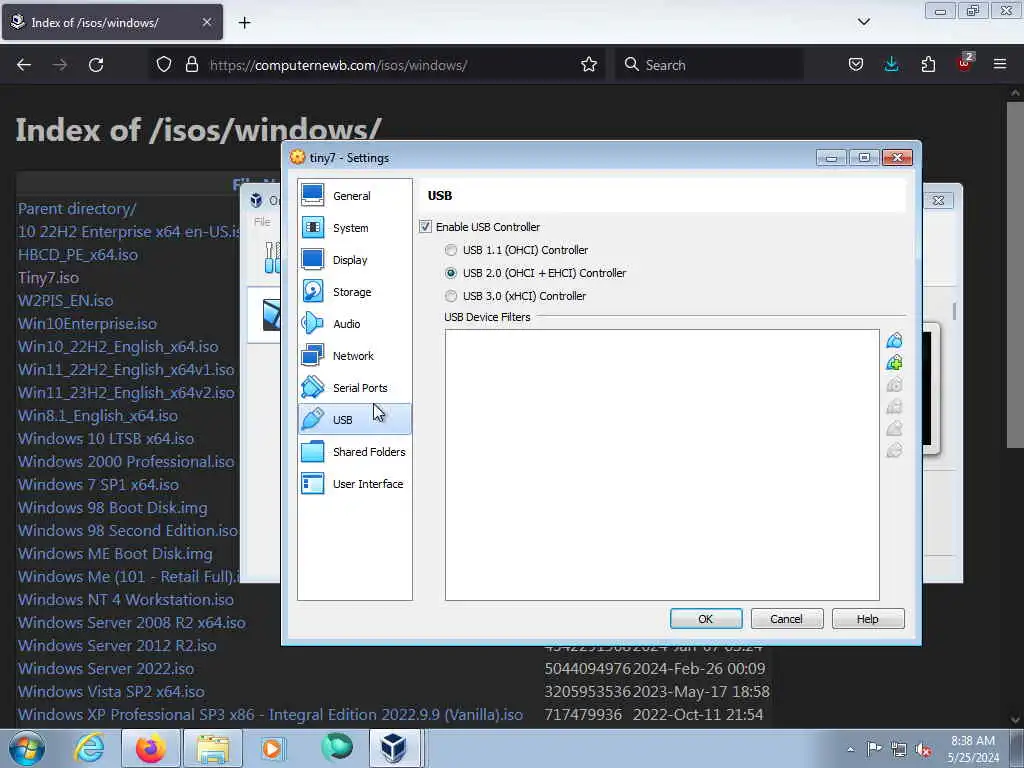This screenshot has width=1024, height=768.
Task: Open the Network settings category
Action: [x=355, y=356]
